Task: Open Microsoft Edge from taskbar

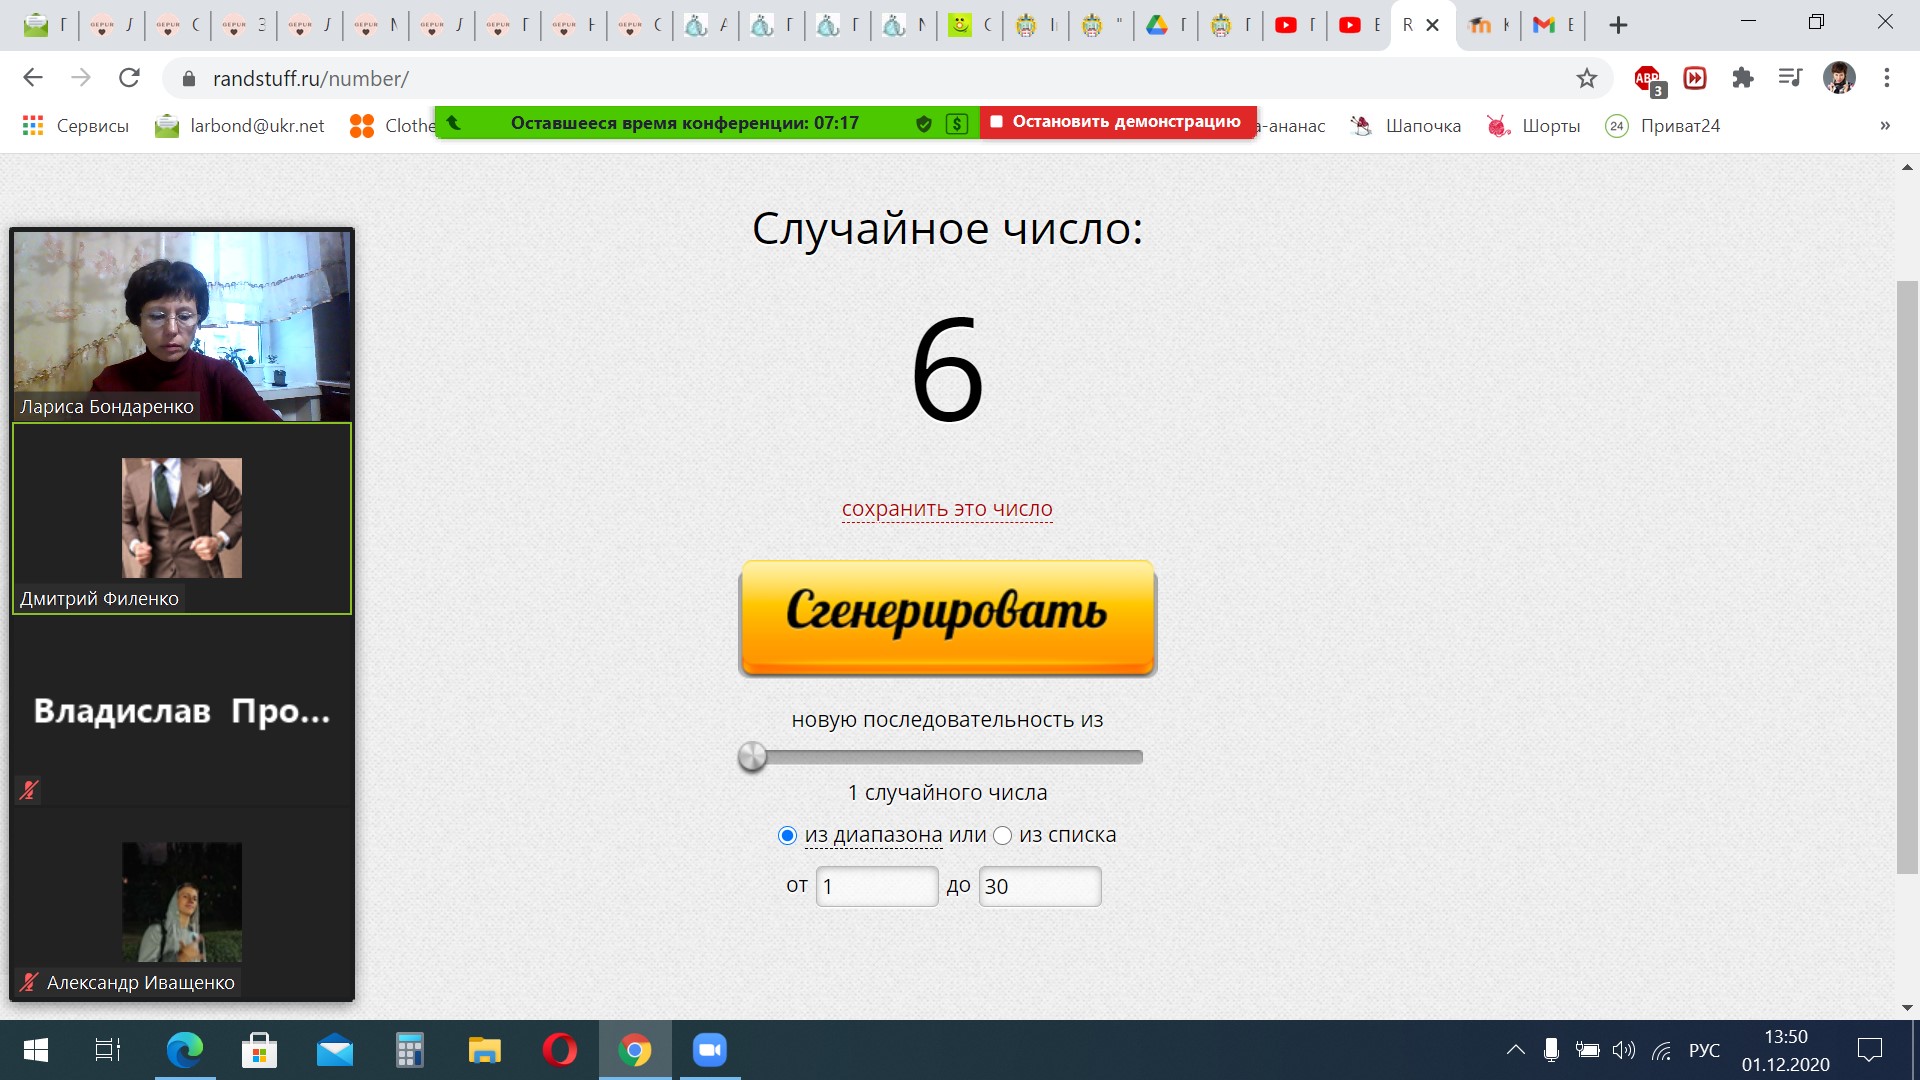Action: 185,1050
